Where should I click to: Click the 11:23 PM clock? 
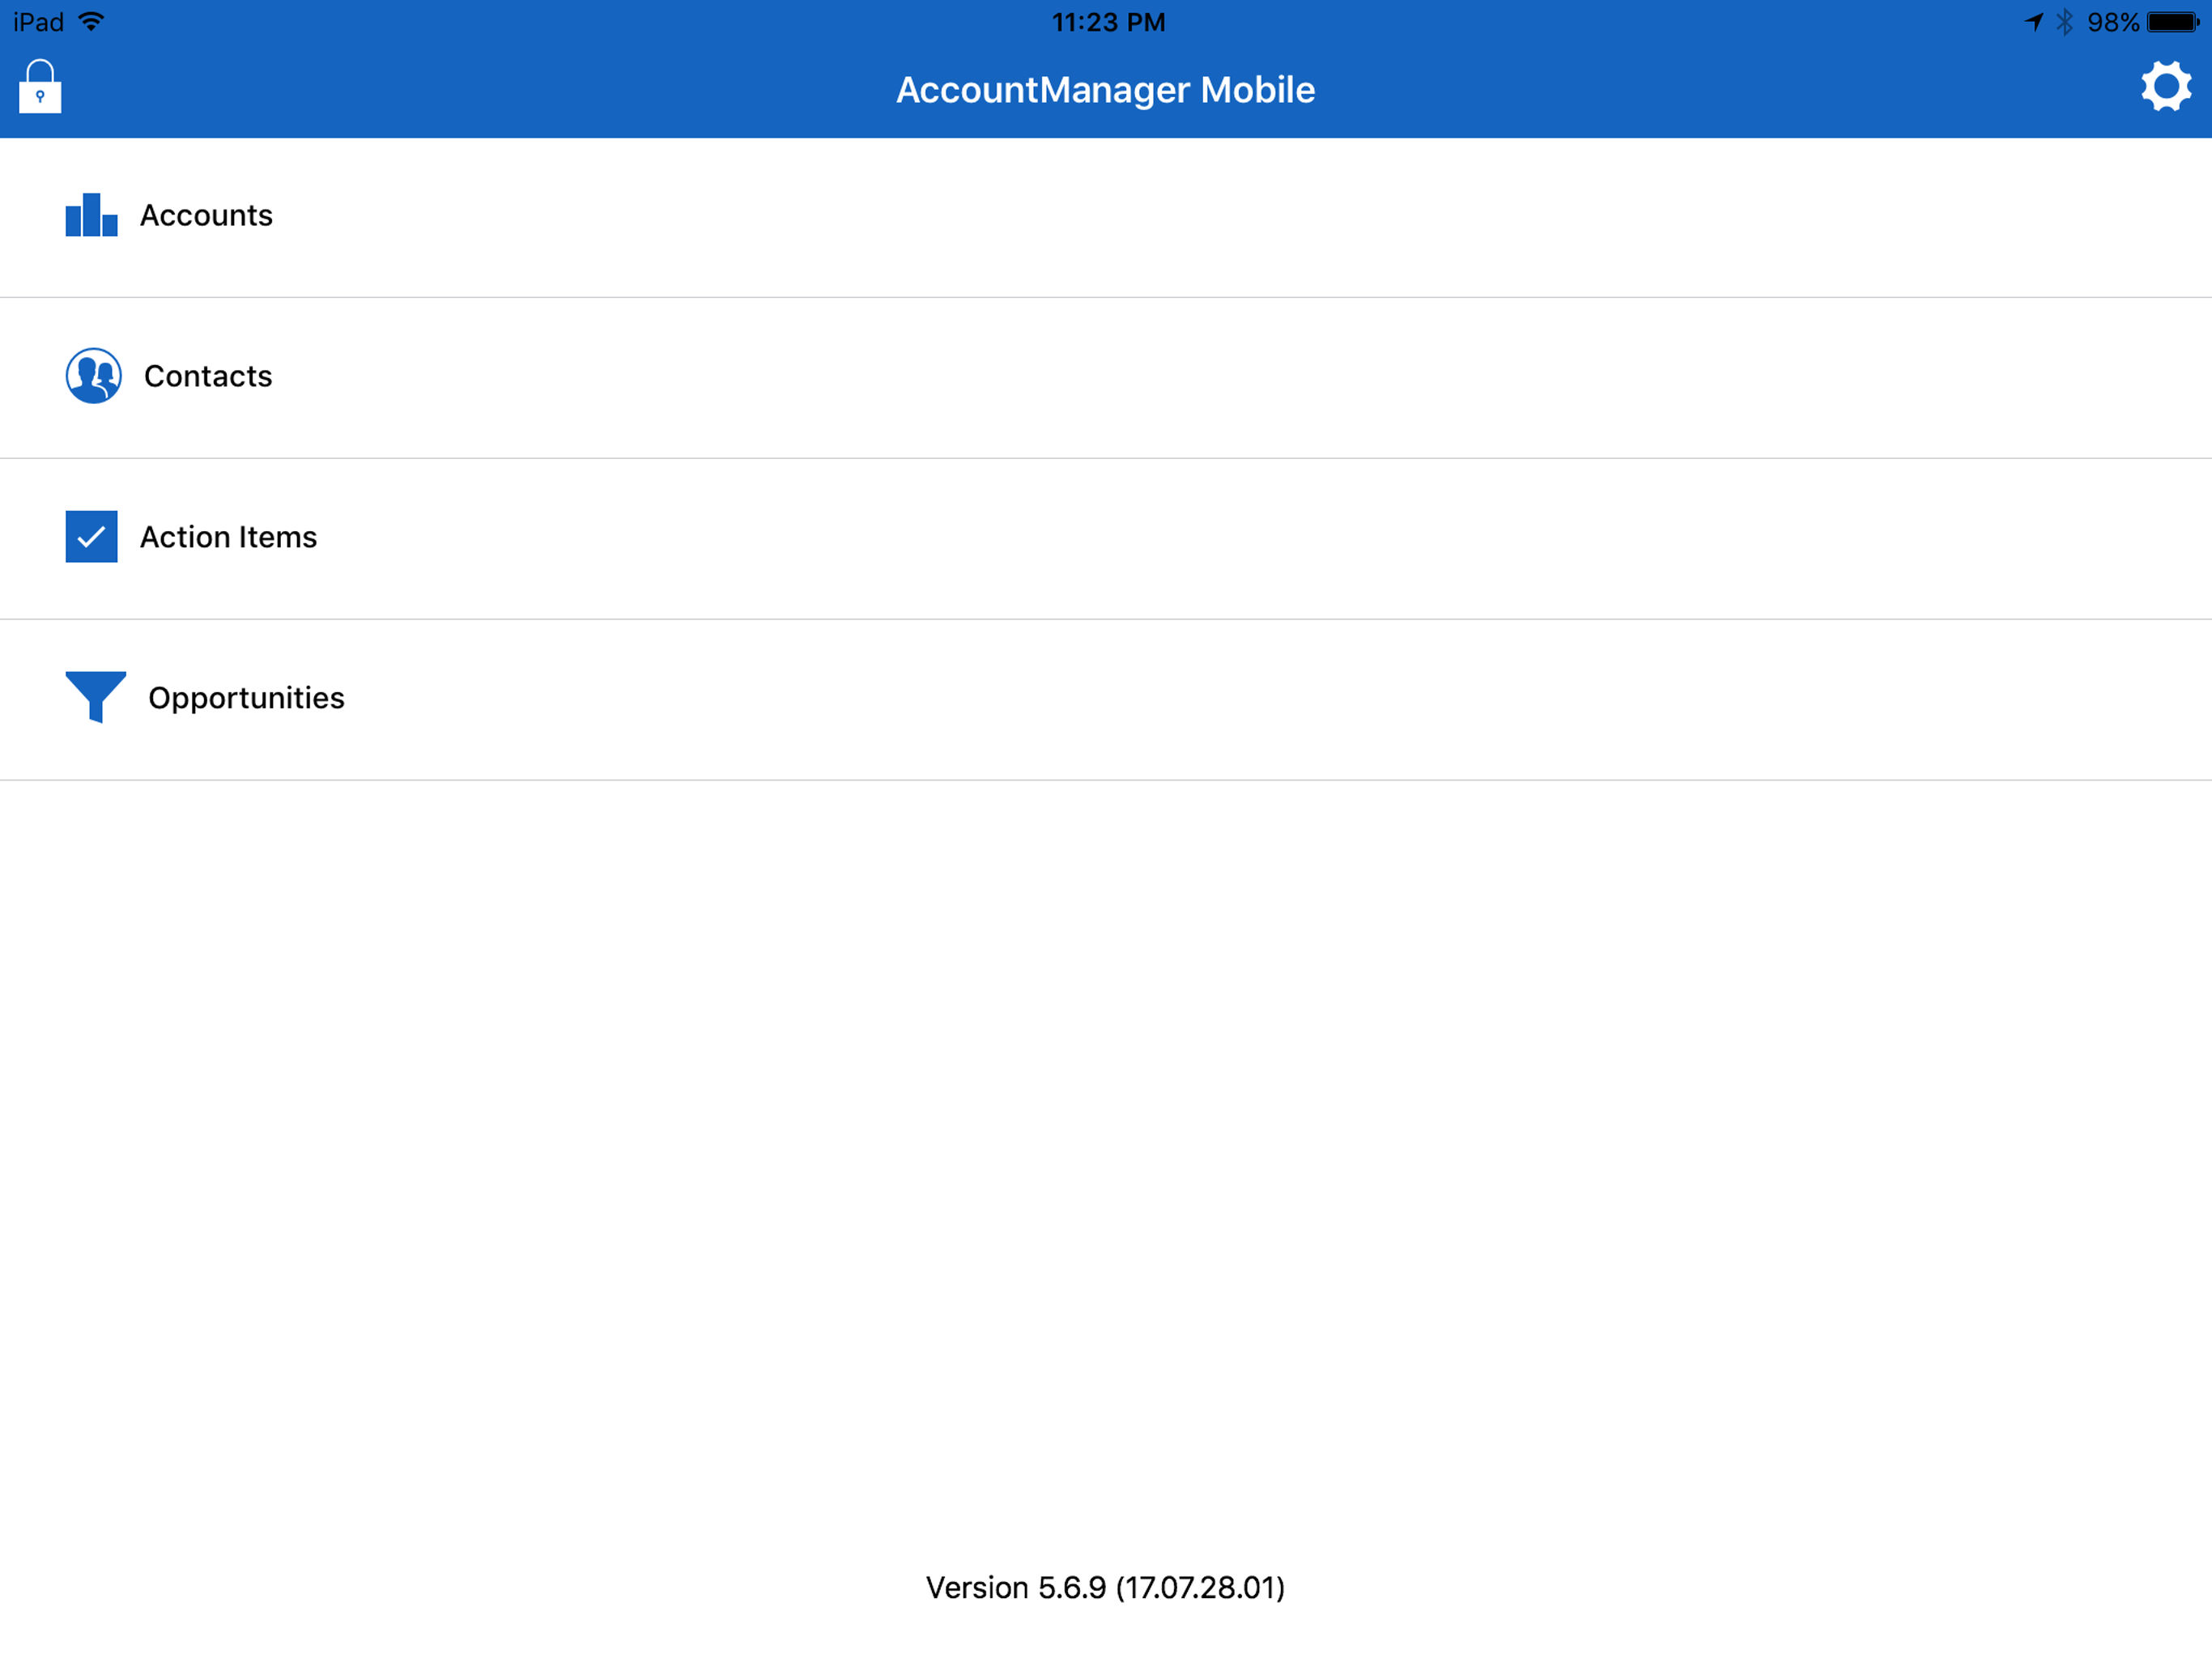click(x=1108, y=22)
